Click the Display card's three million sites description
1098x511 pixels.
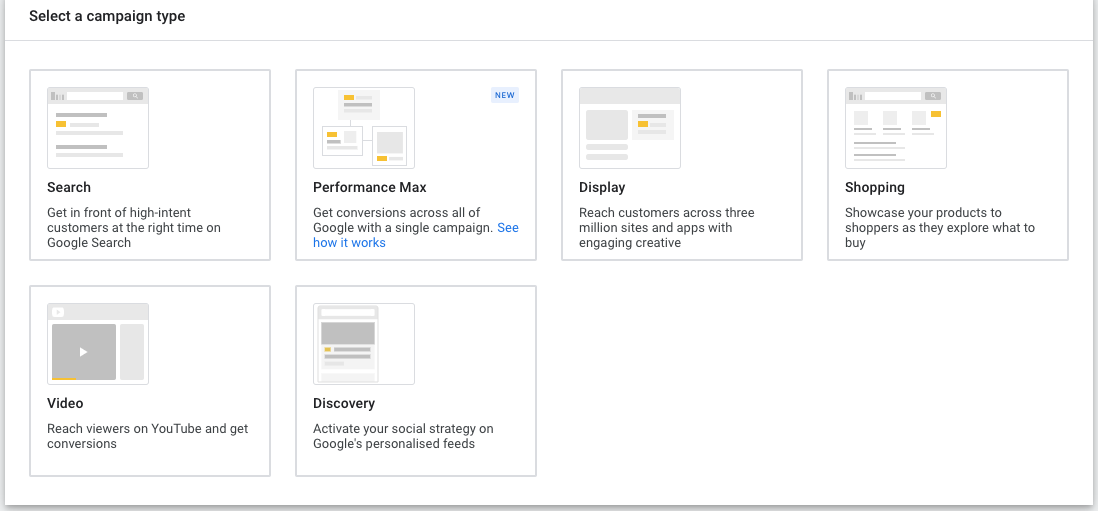click(667, 227)
